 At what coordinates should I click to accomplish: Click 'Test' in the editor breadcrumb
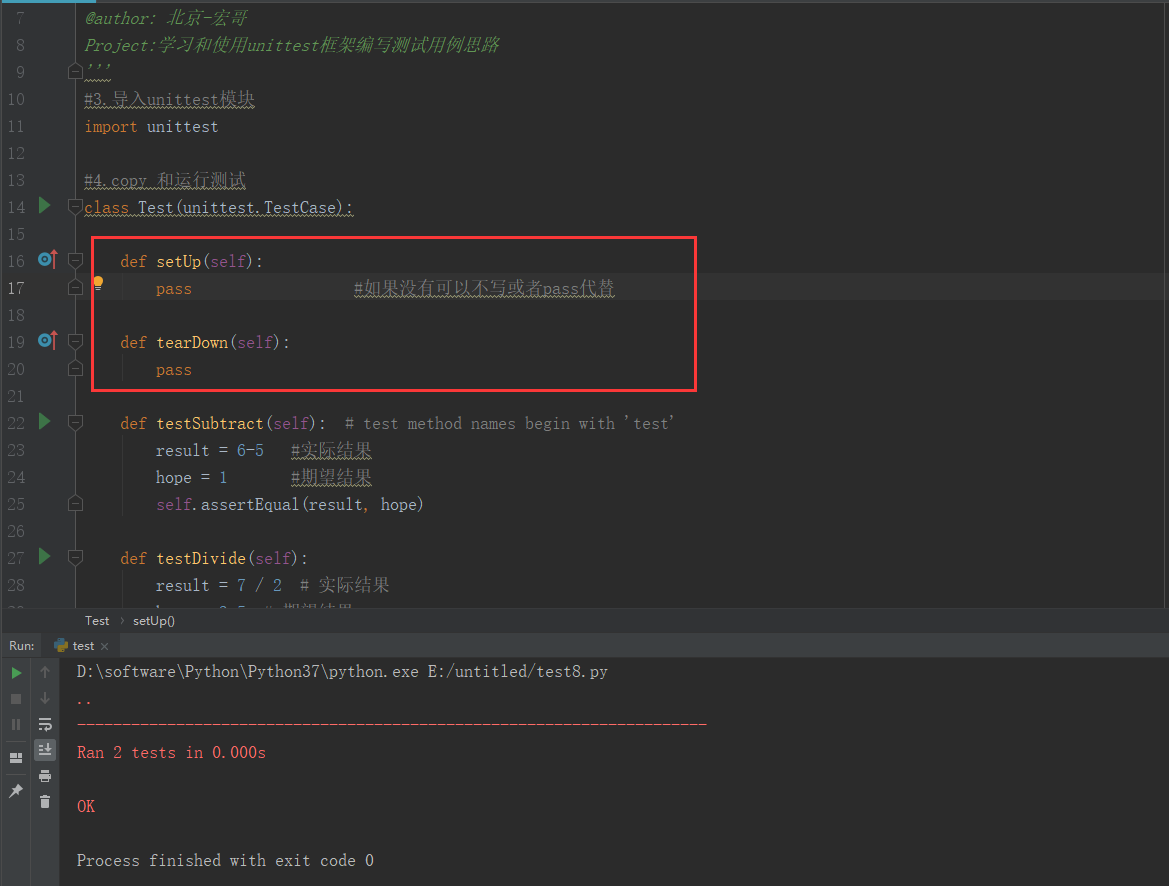click(97, 620)
